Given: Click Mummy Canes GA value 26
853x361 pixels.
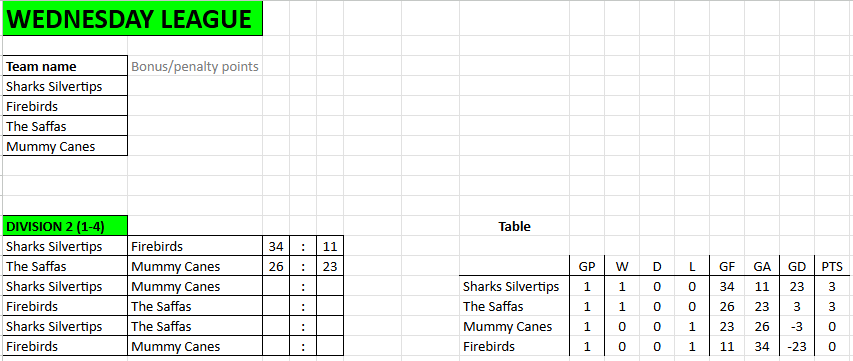Looking at the screenshot, I should click(762, 326).
